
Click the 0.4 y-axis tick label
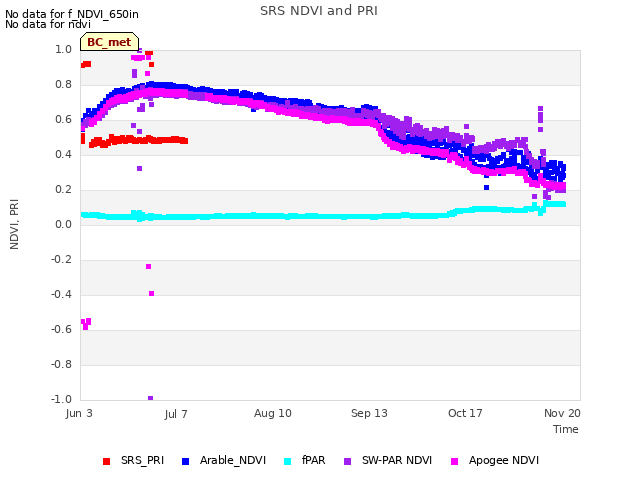click(x=63, y=154)
